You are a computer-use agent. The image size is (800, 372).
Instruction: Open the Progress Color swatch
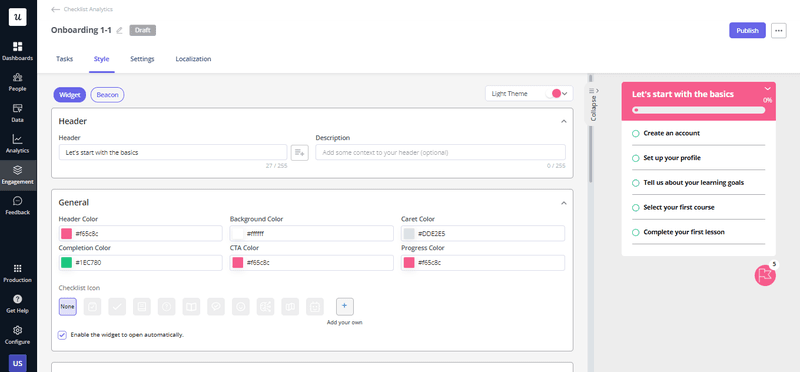409,263
